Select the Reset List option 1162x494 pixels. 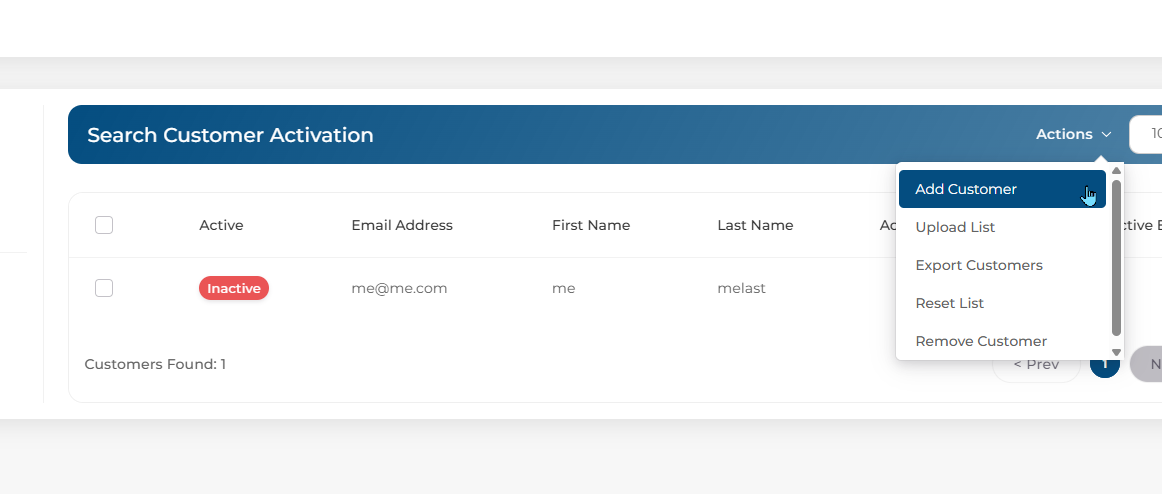click(x=950, y=303)
